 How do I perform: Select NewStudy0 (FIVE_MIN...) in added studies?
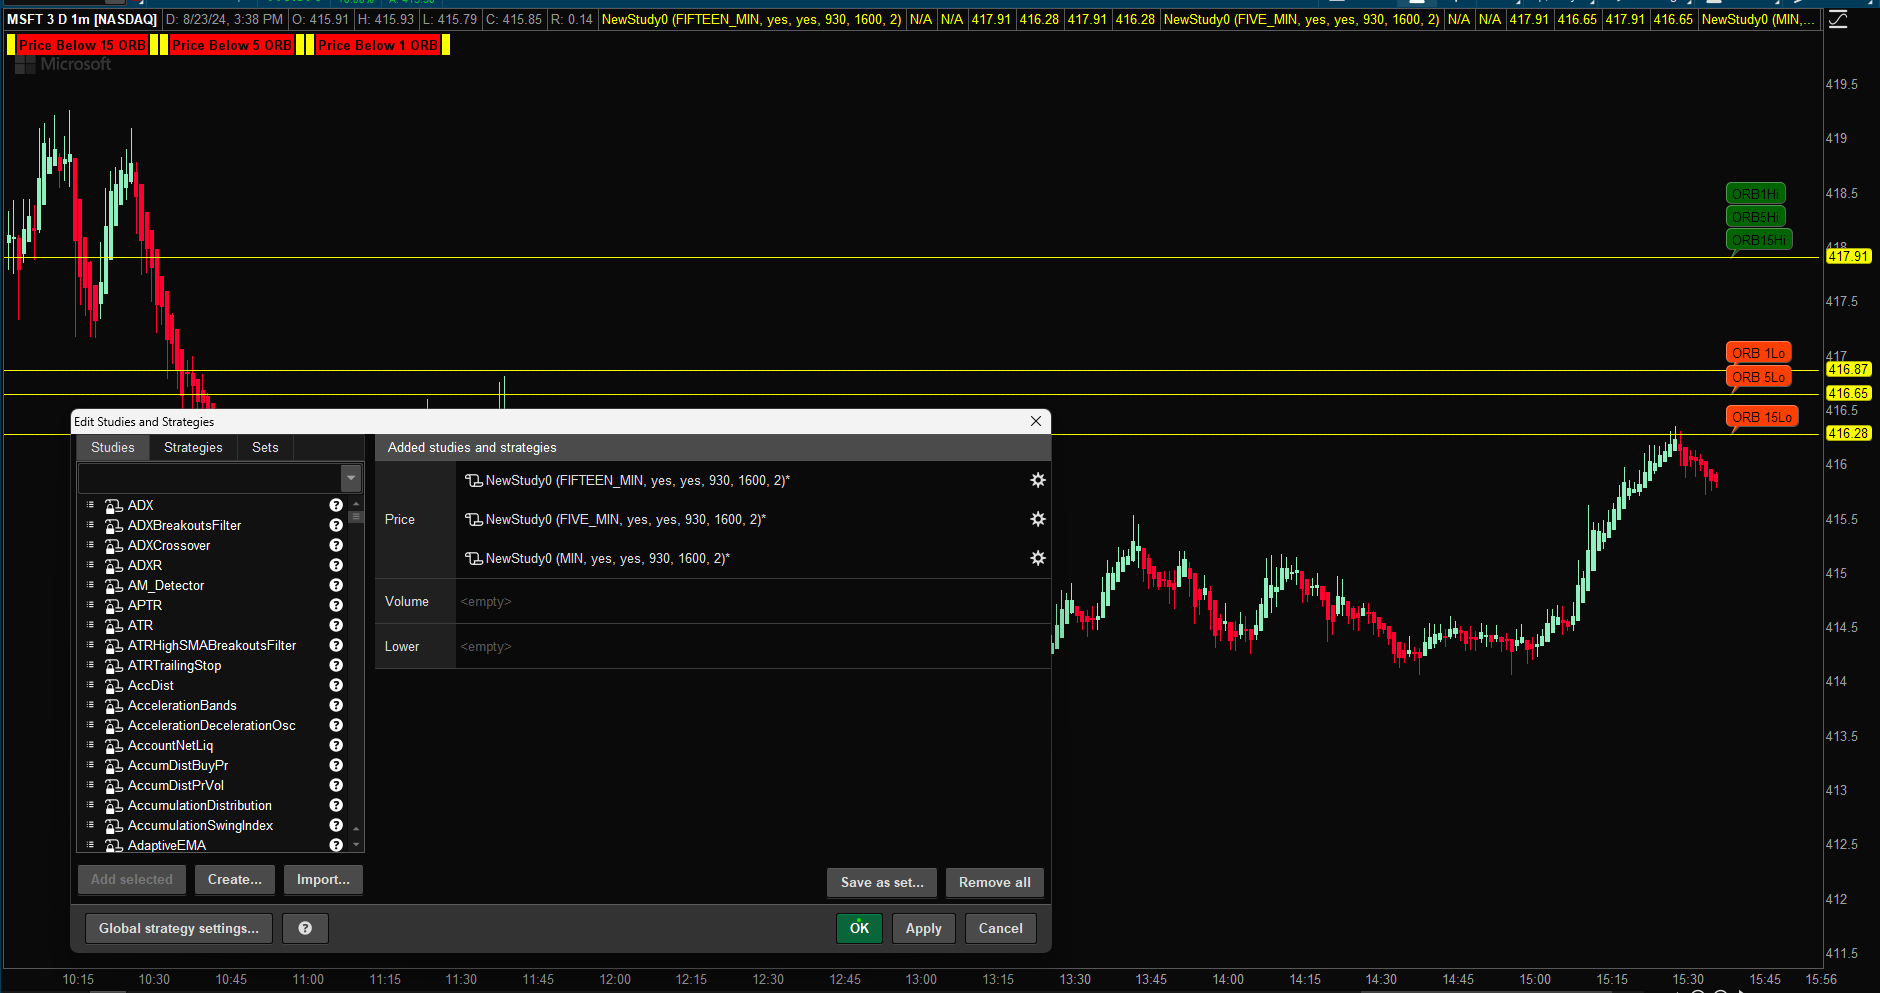click(x=625, y=519)
